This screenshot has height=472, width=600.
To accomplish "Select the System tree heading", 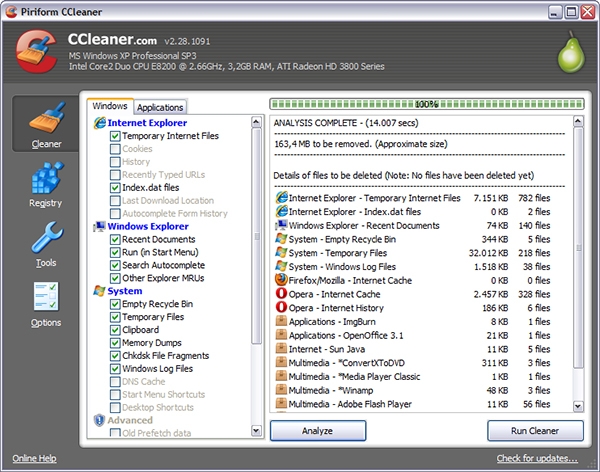I will point(125,291).
